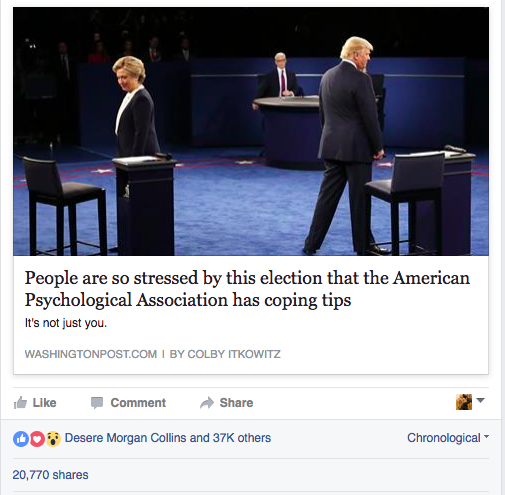The image size is (505, 495).
Task: Expand the arrow beside the profile avatar
Action: [x=480, y=400]
